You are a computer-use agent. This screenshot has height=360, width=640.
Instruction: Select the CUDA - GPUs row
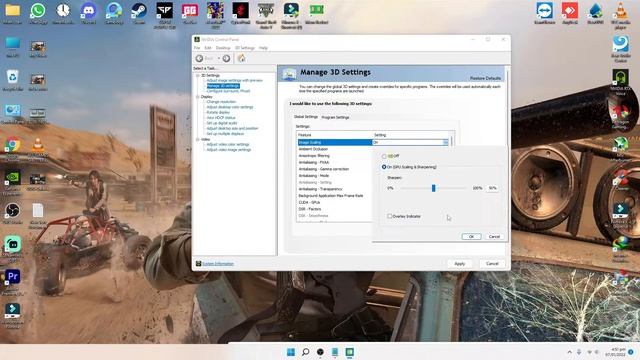335,202
